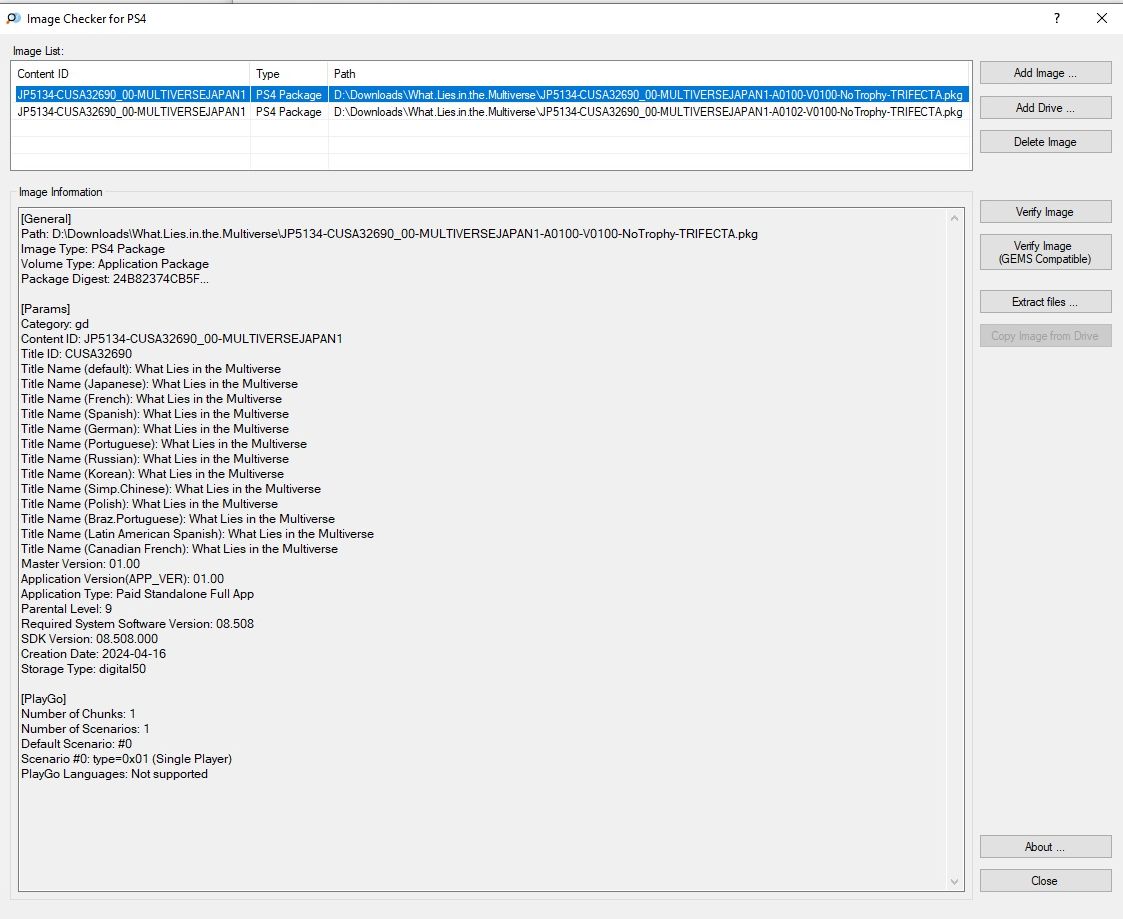Sort by the Content ID column header
The image size is (1123, 919).
tap(131, 74)
